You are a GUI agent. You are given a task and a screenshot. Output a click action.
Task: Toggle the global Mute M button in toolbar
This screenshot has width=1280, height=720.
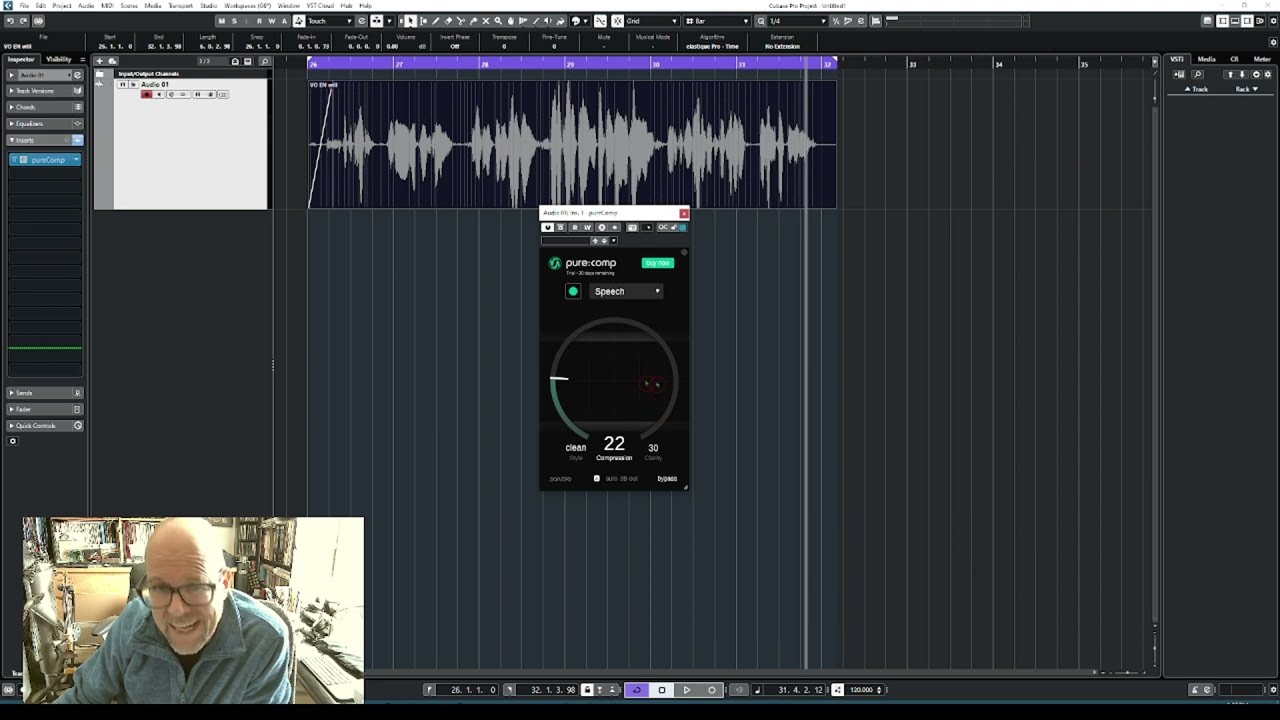221,21
